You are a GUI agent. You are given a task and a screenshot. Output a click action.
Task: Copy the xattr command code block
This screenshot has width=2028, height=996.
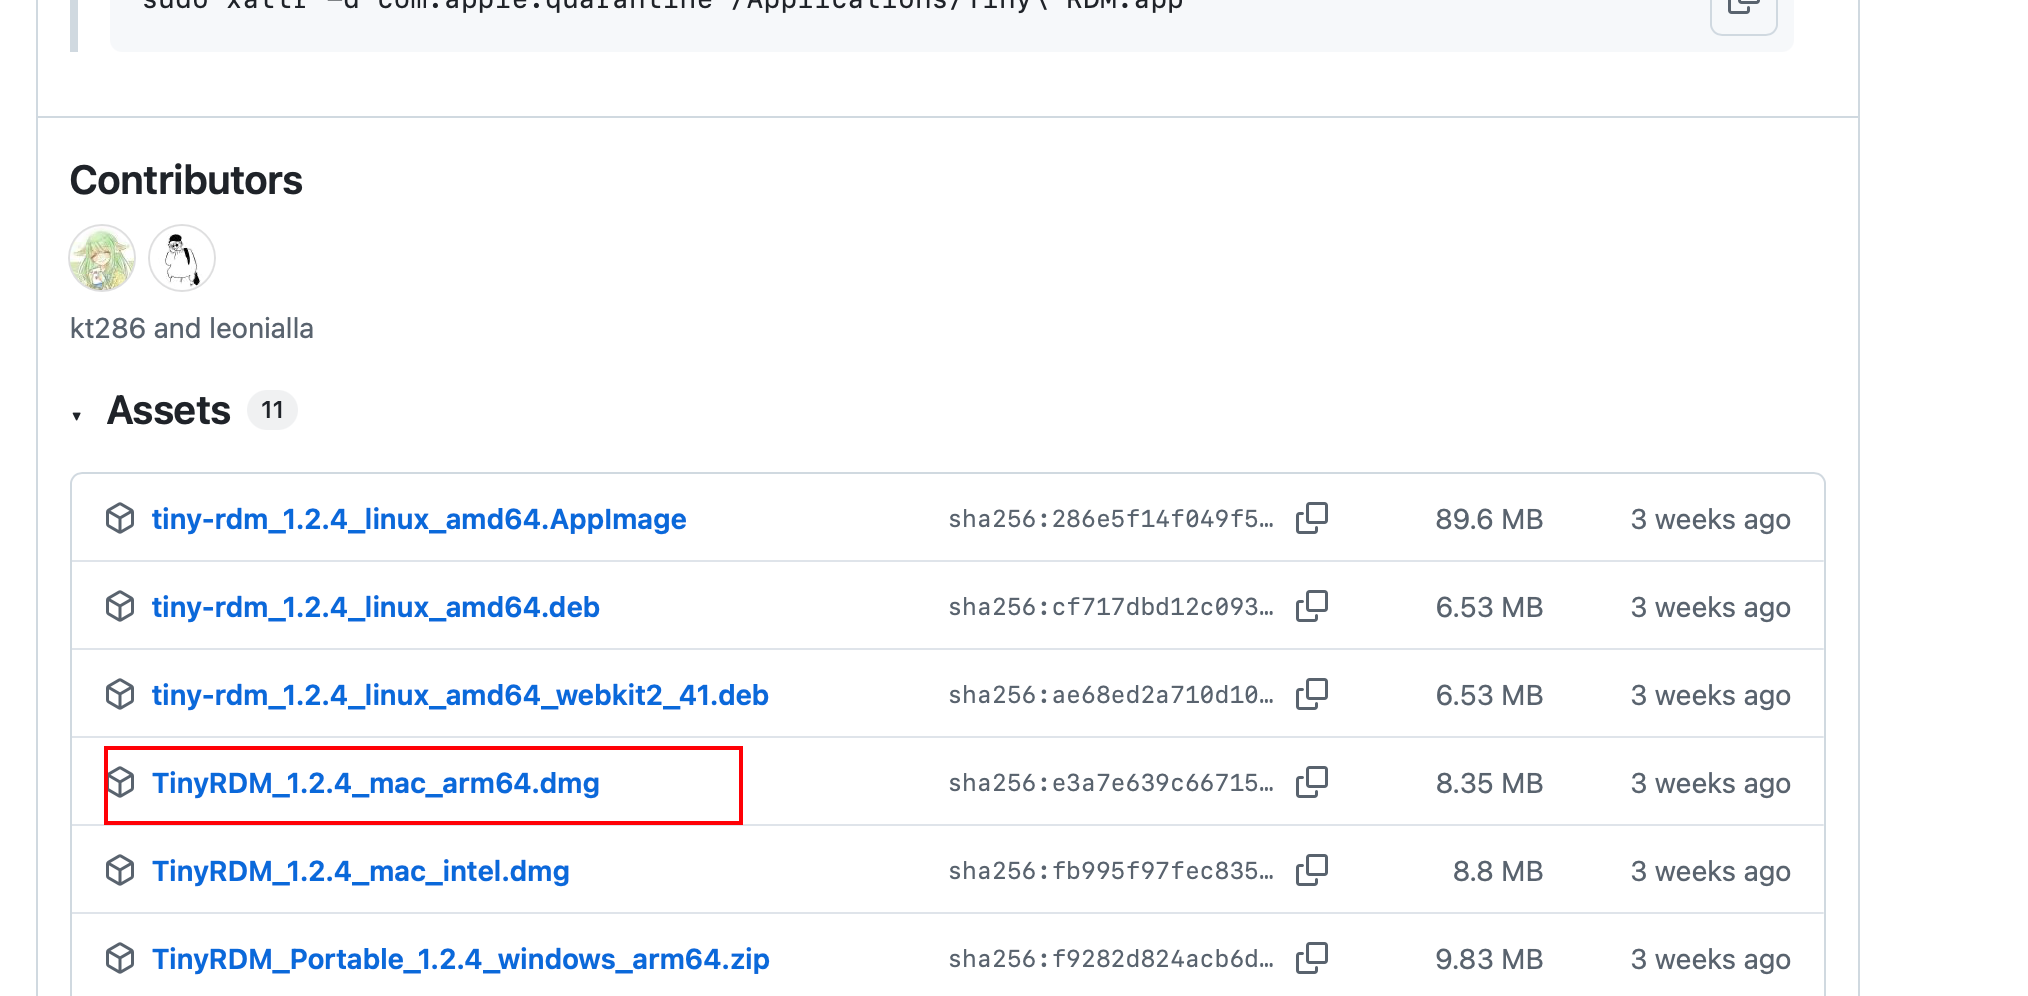coord(1743,10)
